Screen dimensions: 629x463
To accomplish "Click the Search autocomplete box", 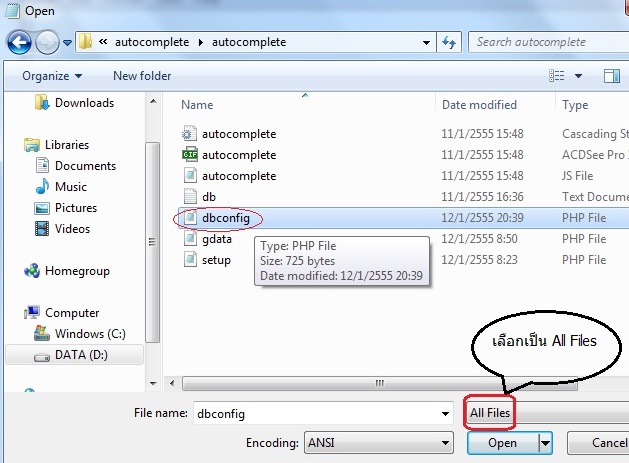I will pos(545,42).
